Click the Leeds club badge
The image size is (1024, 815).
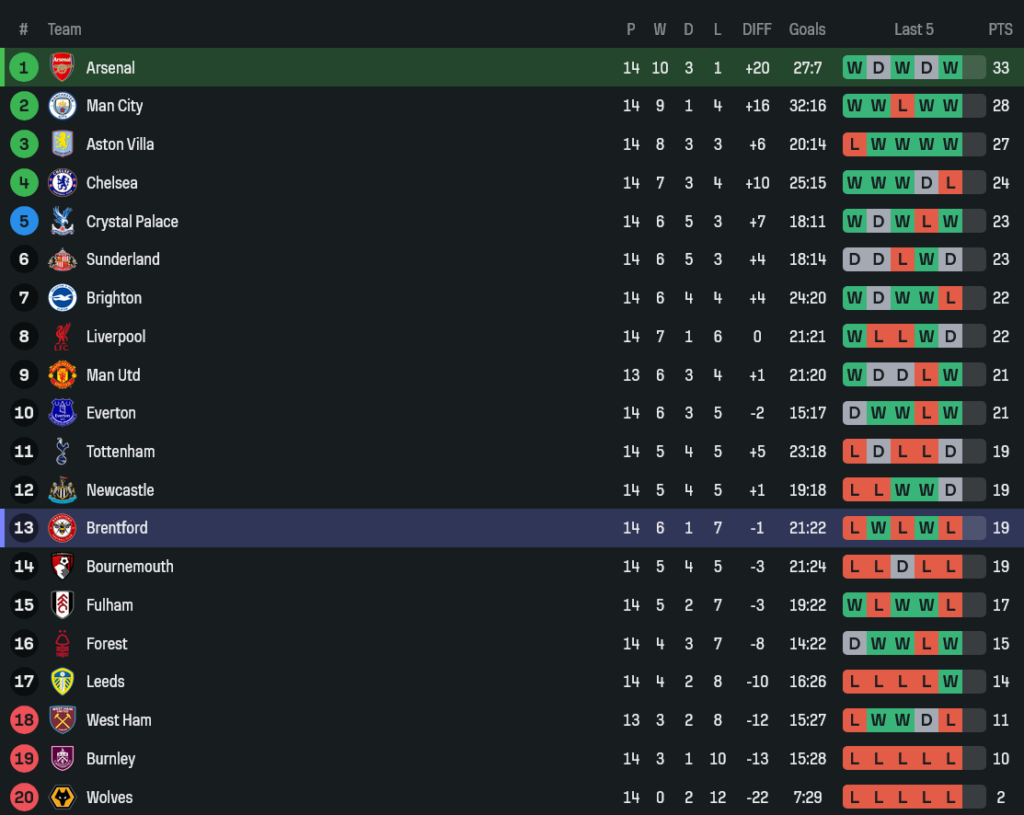62,682
